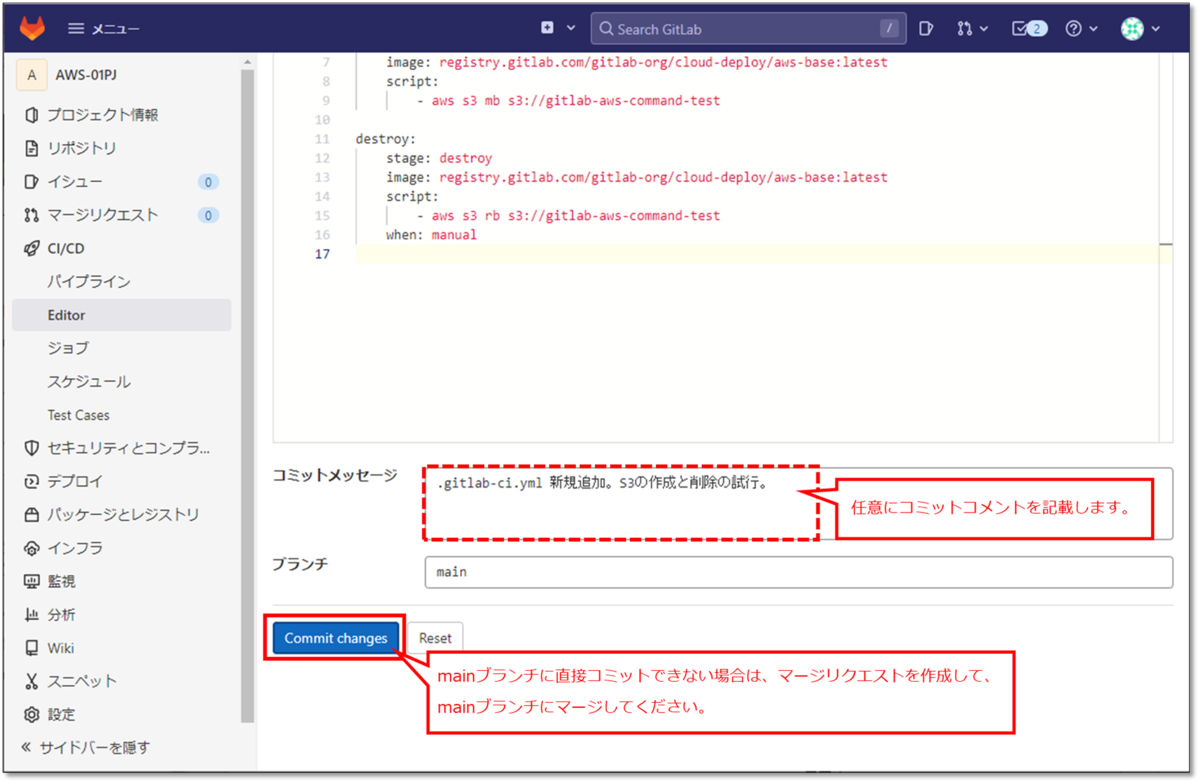Image resolution: width=1200 pixels, height=783 pixels.
Task: Open the to-do list icon with badge 2
Action: 1029,29
